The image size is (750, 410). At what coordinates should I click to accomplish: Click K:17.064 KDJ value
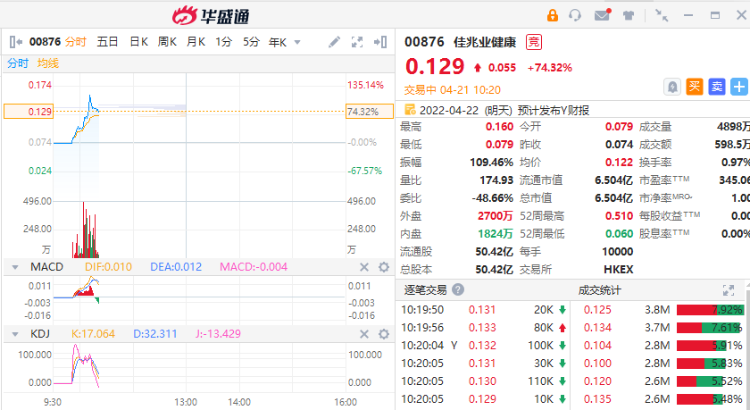(93, 334)
